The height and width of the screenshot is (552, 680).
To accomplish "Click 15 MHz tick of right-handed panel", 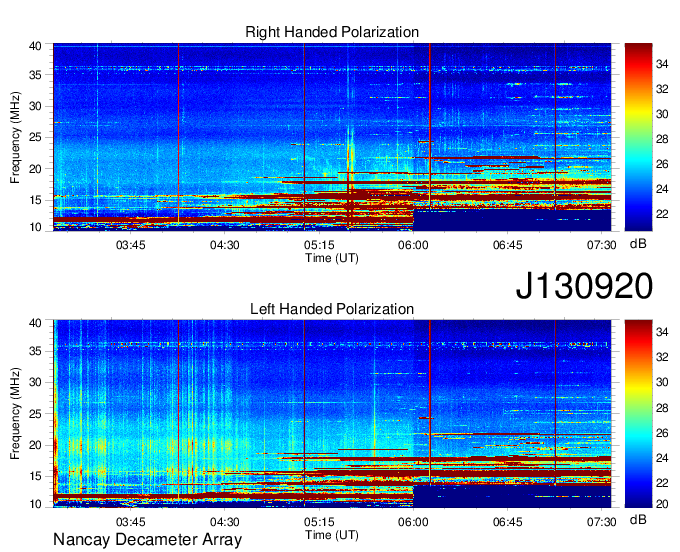I will 35,200.
